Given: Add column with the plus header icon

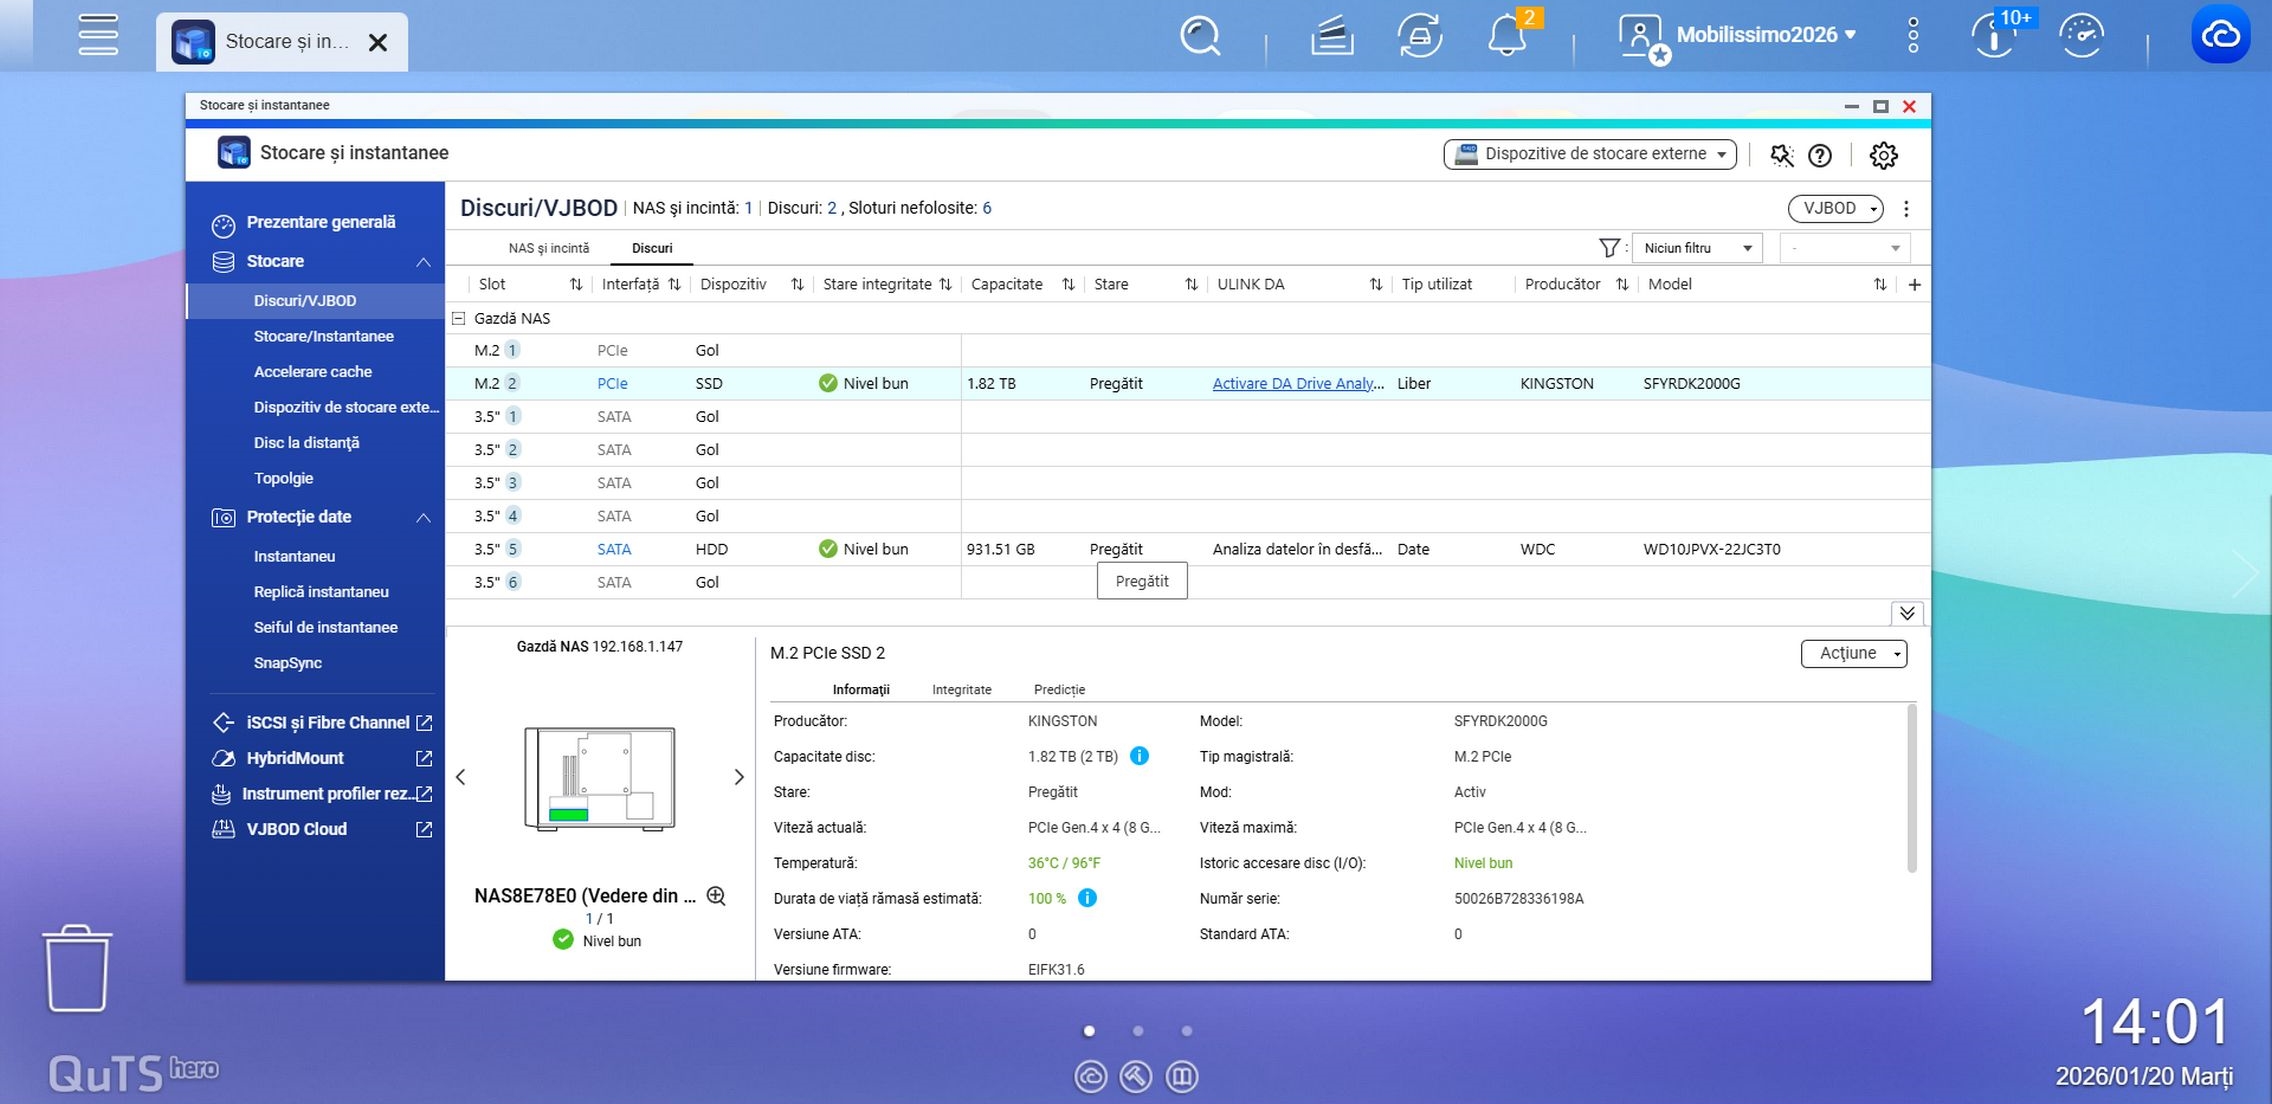Looking at the screenshot, I should [x=1914, y=285].
